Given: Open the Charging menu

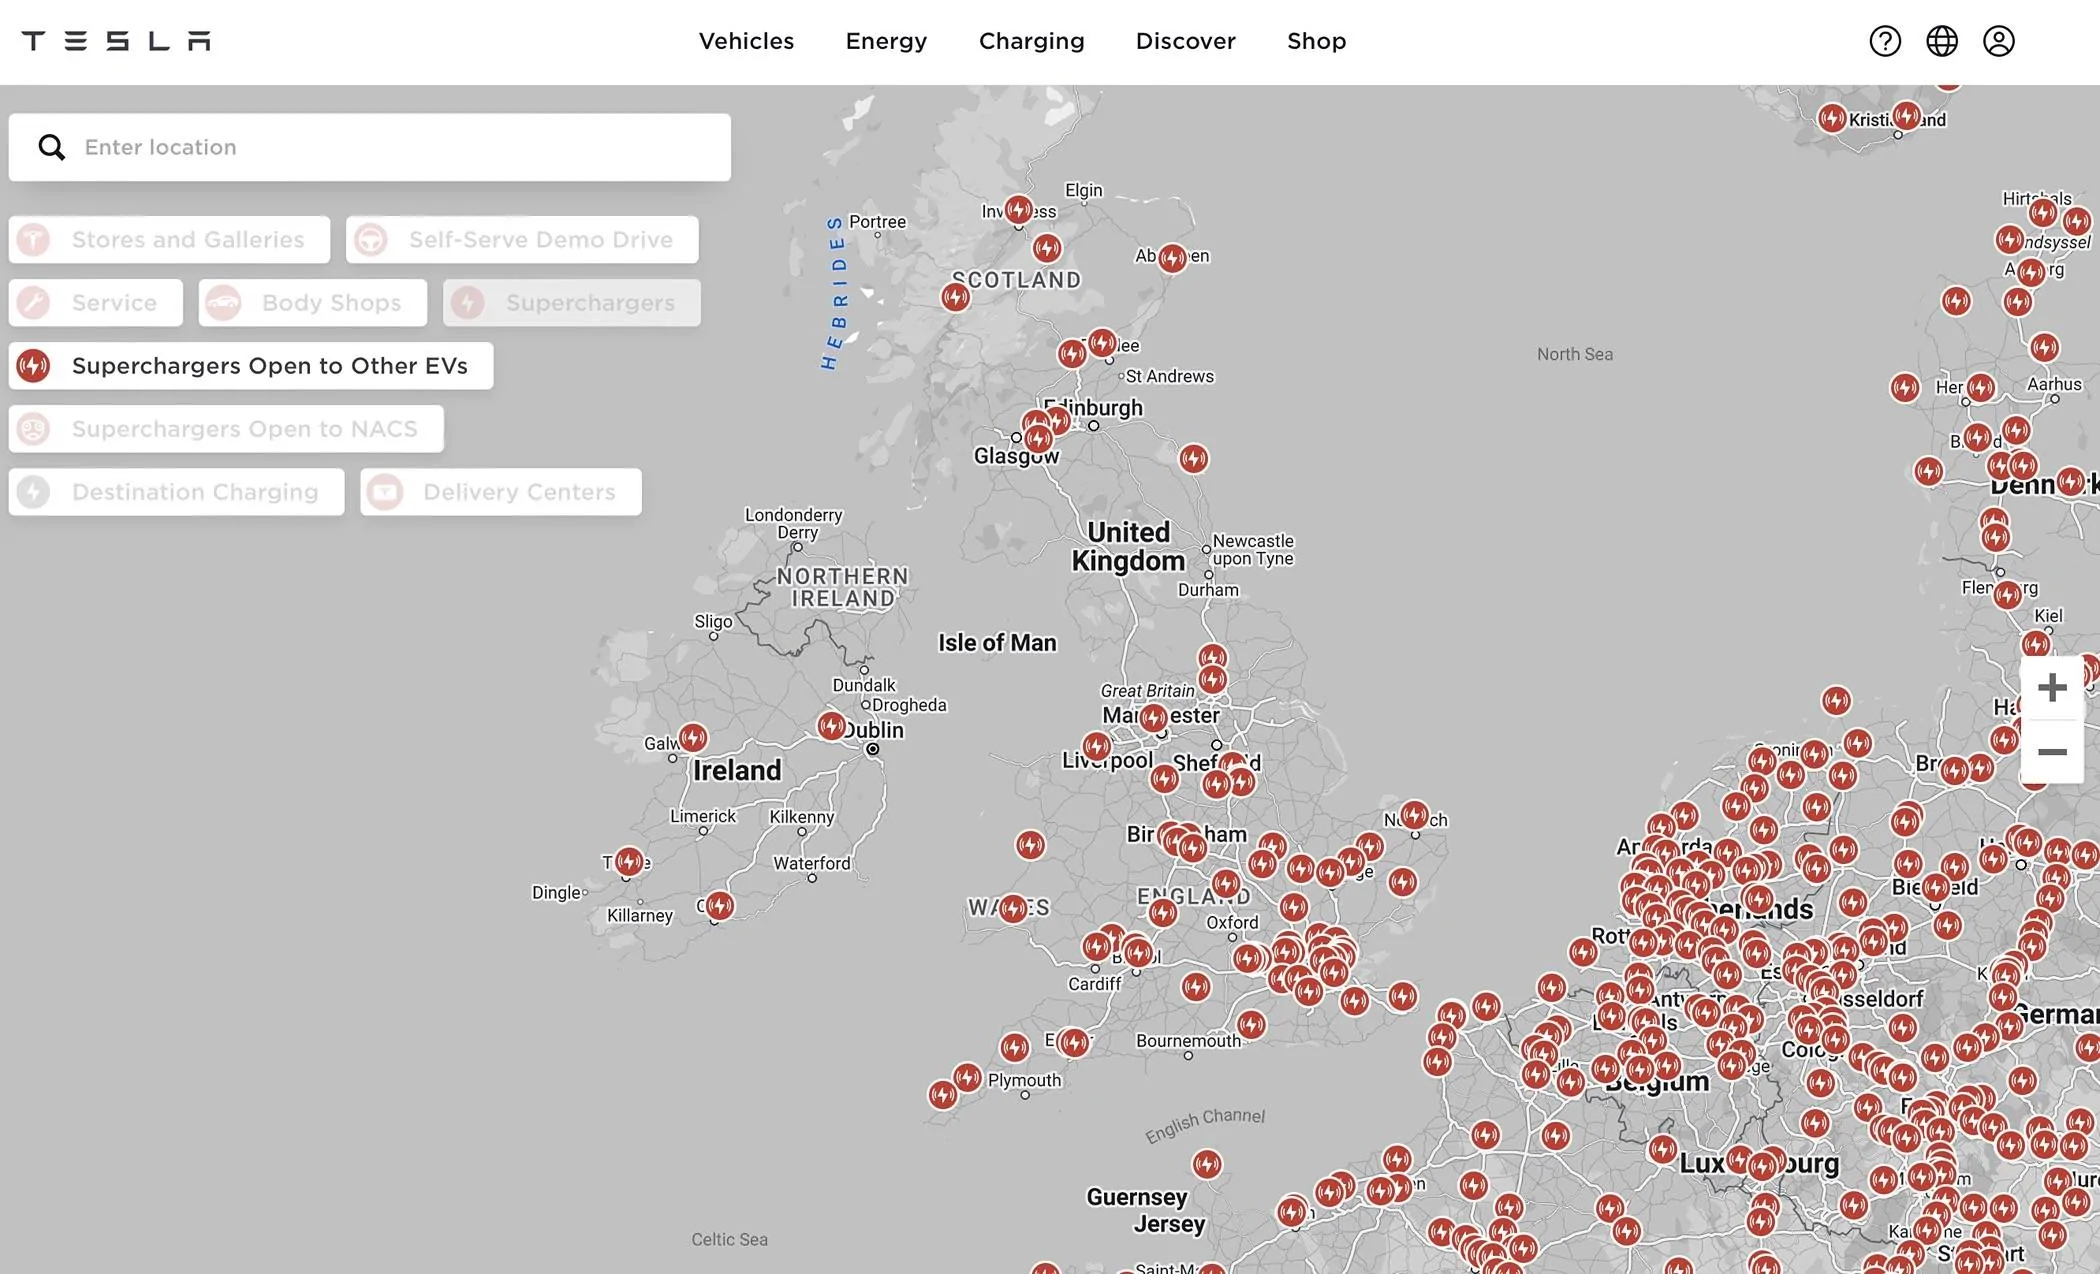Looking at the screenshot, I should point(1031,41).
